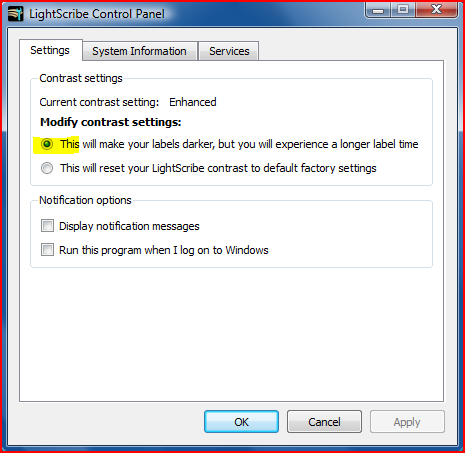Tick Run this program when I log on
Screen dimensions: 465x453
point(47,250)
